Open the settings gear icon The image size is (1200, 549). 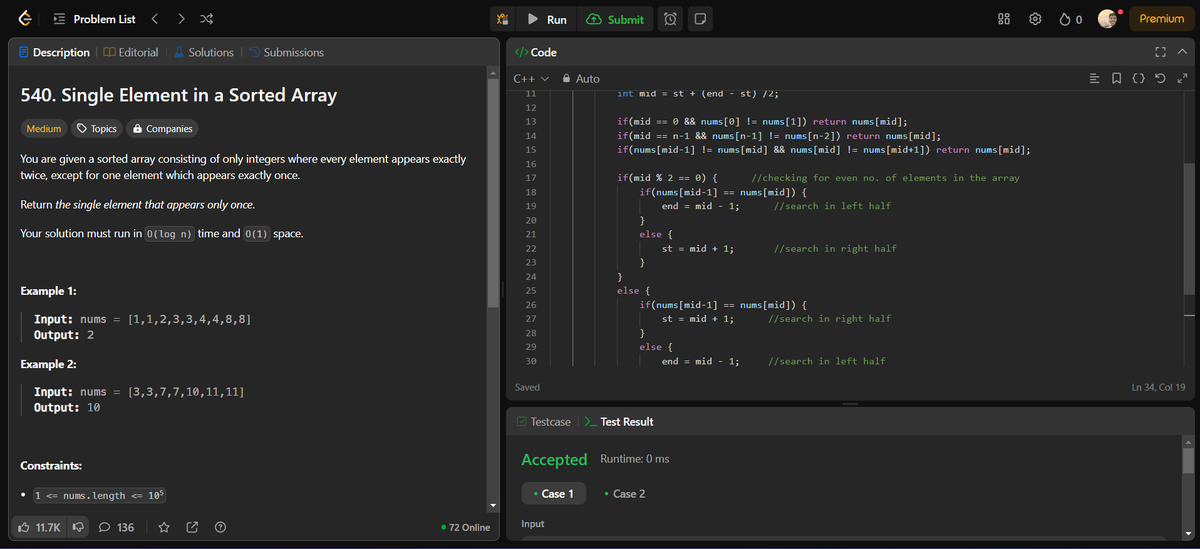pos(1036,19)
